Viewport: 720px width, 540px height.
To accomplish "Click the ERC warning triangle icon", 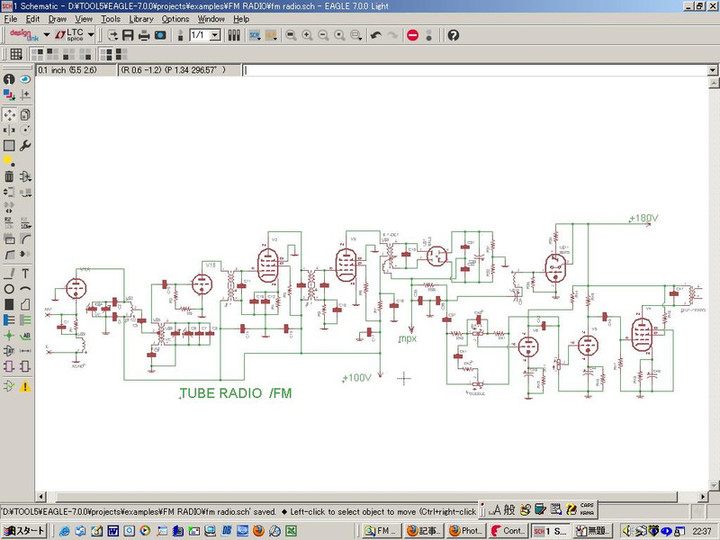I will click(x=25, y=386).
